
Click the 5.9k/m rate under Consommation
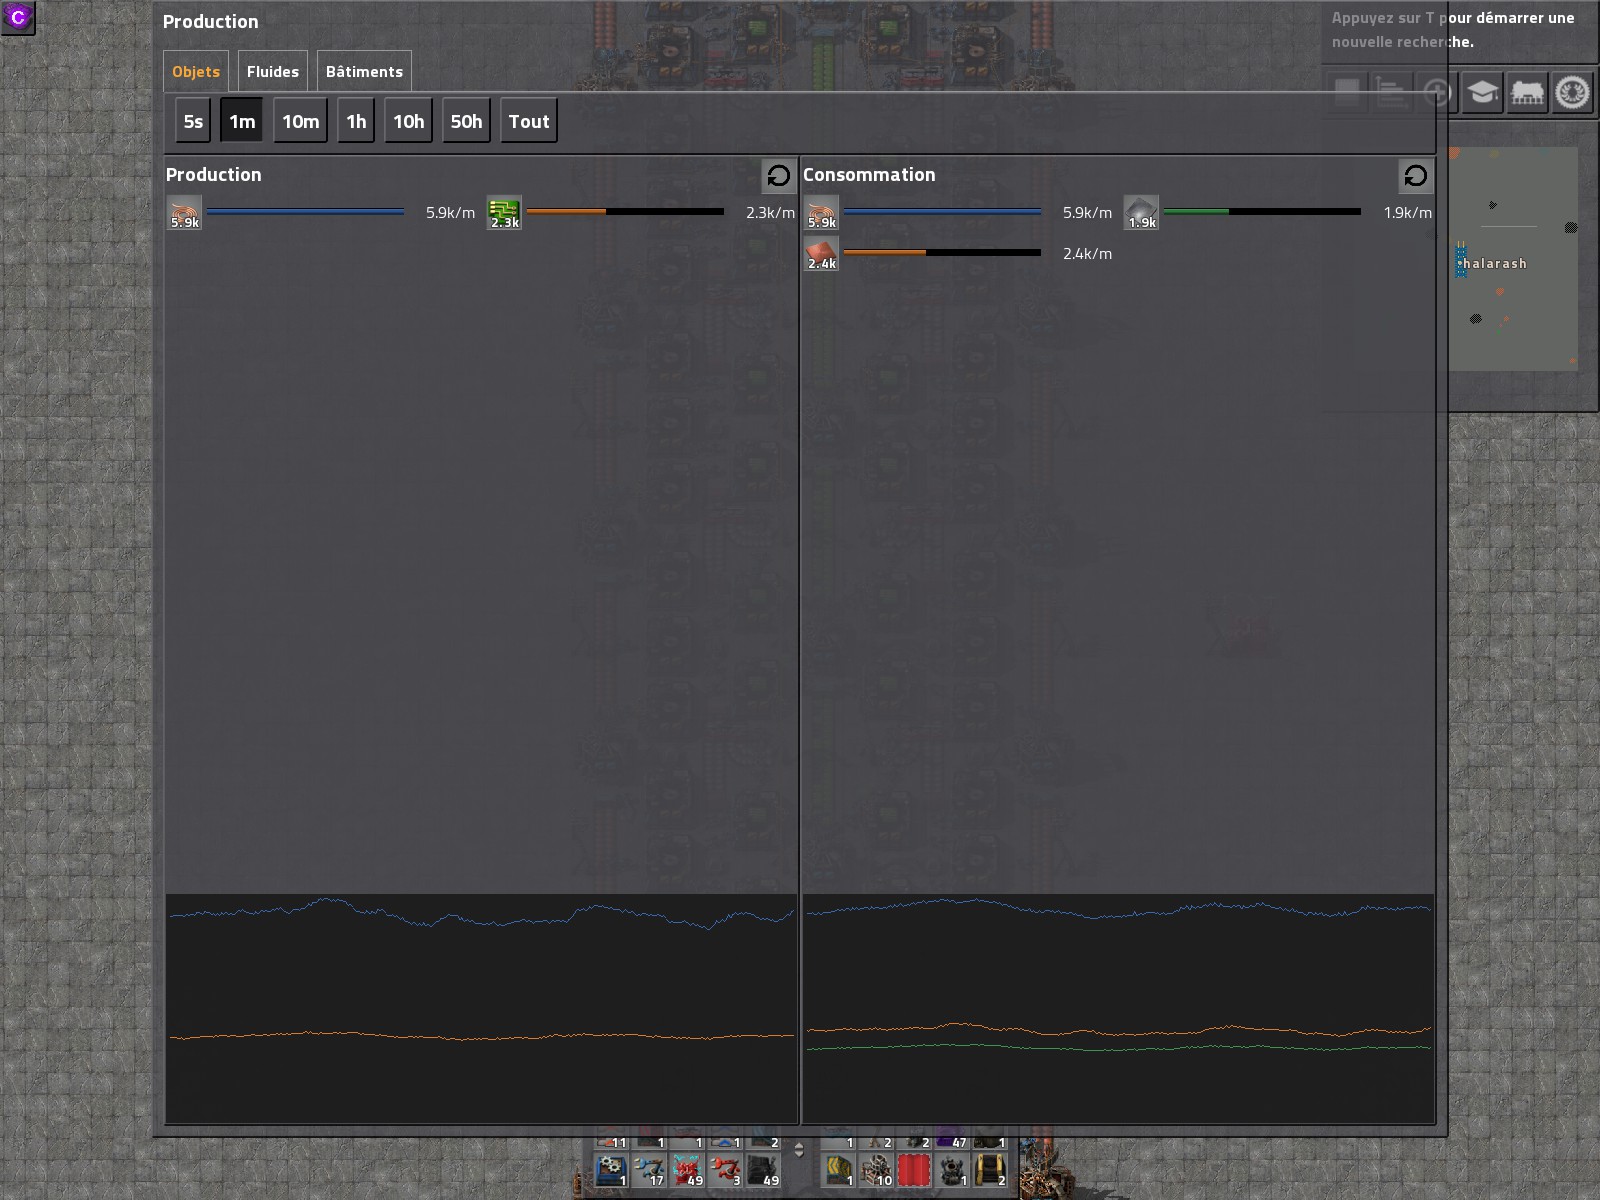[1087, 213]
